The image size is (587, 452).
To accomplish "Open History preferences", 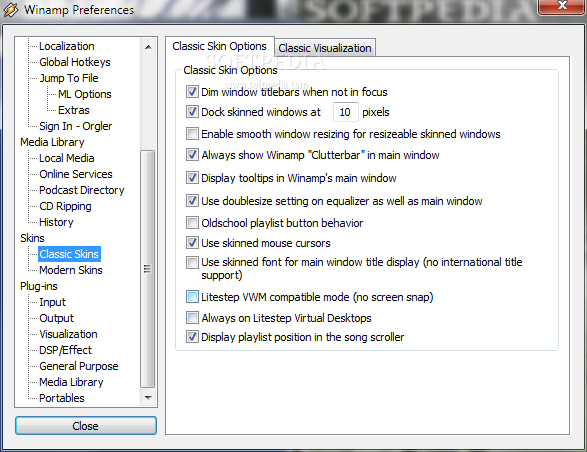I will (x=56, y=222).
